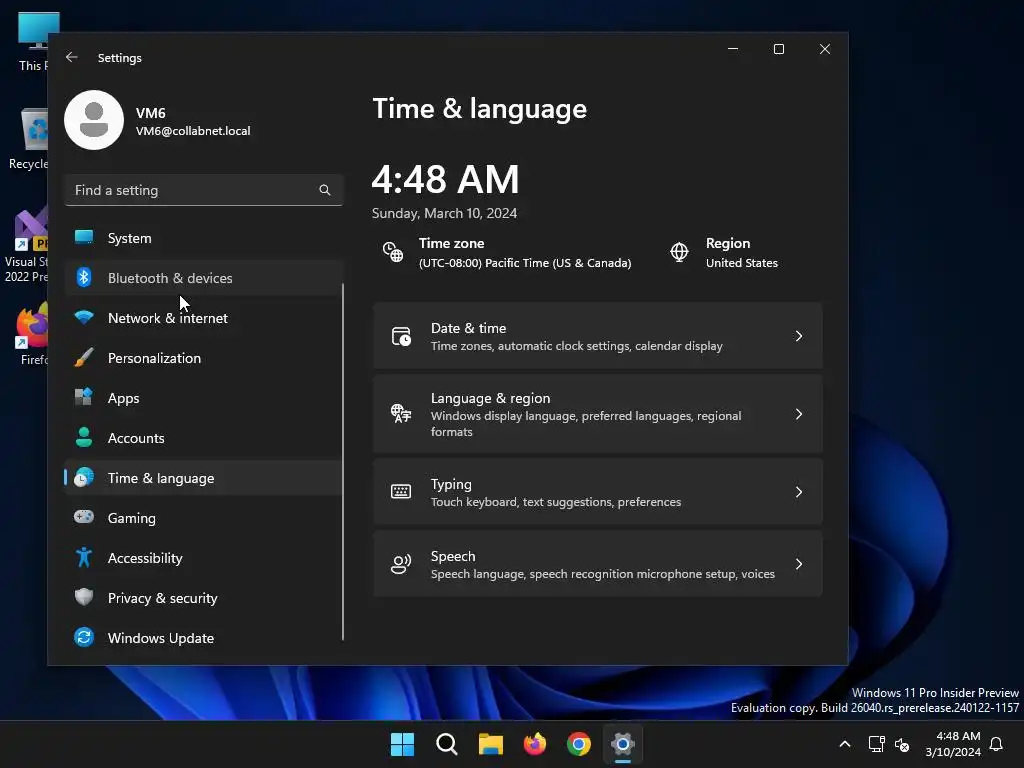
Task: Click the search magnifier in Find a setting
Action: tap(325, 190)
